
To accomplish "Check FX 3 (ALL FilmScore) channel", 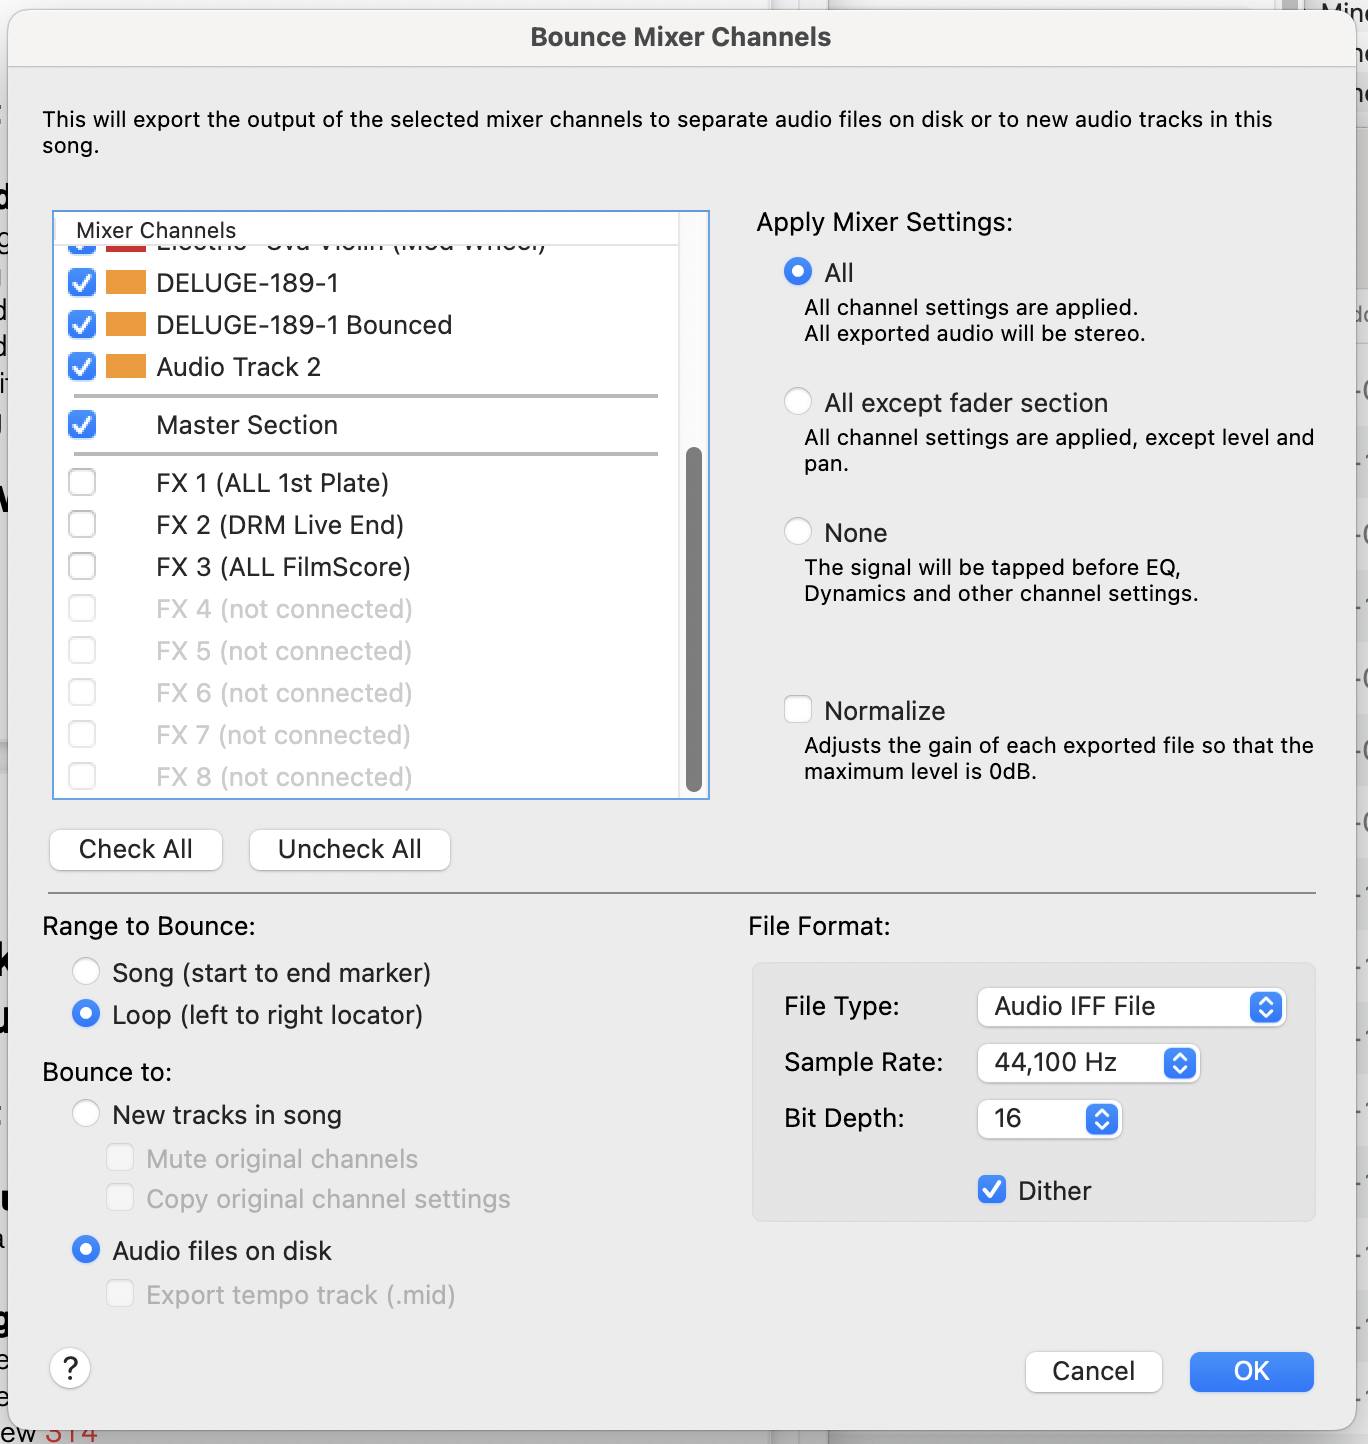I will pyautogui.click(x=82, y=567).
